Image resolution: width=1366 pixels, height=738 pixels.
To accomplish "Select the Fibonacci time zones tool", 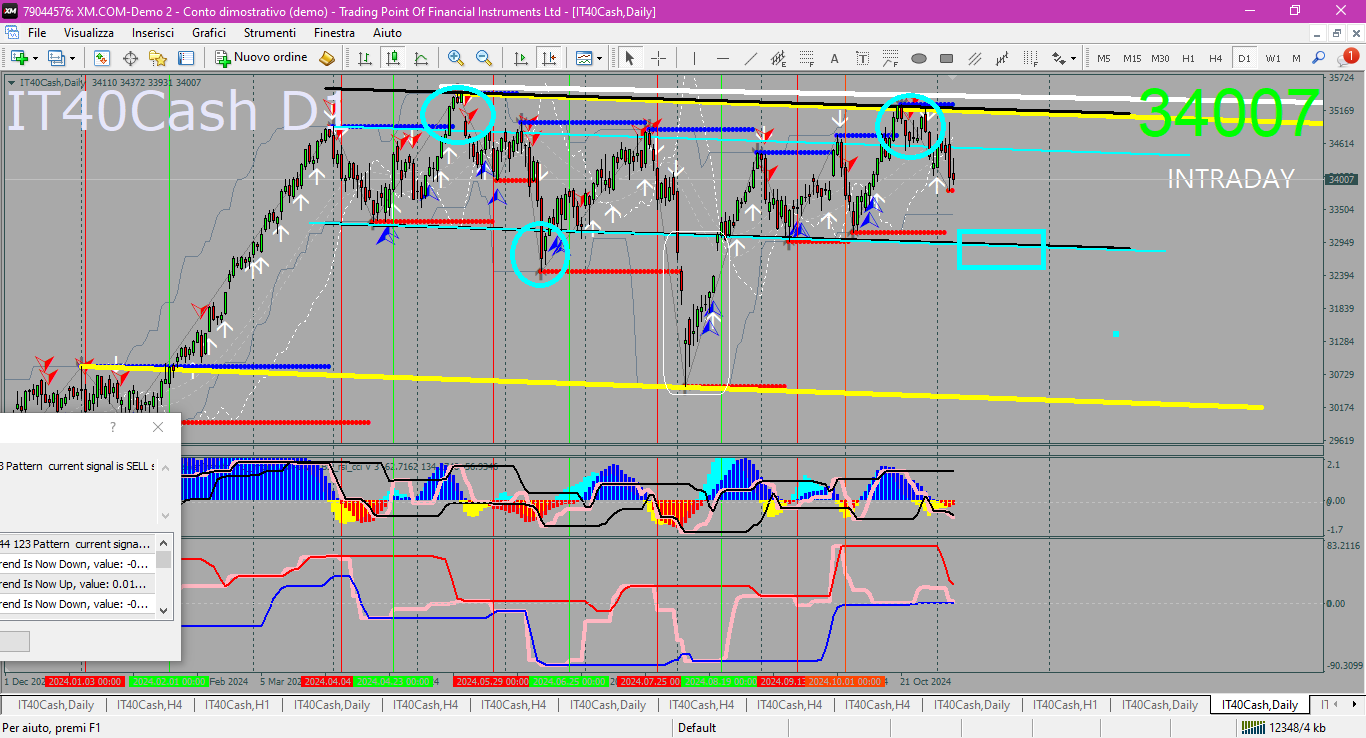I will click(x=1031, y=58).
